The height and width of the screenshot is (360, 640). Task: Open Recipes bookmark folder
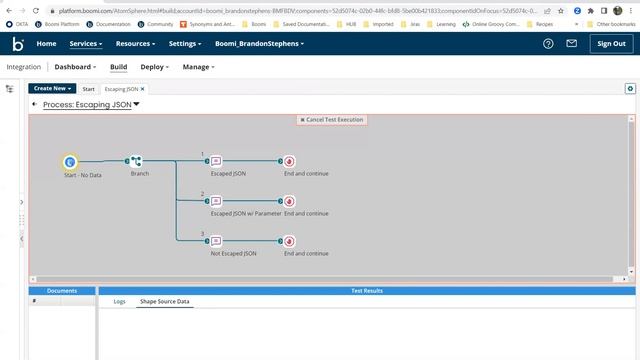540,24
